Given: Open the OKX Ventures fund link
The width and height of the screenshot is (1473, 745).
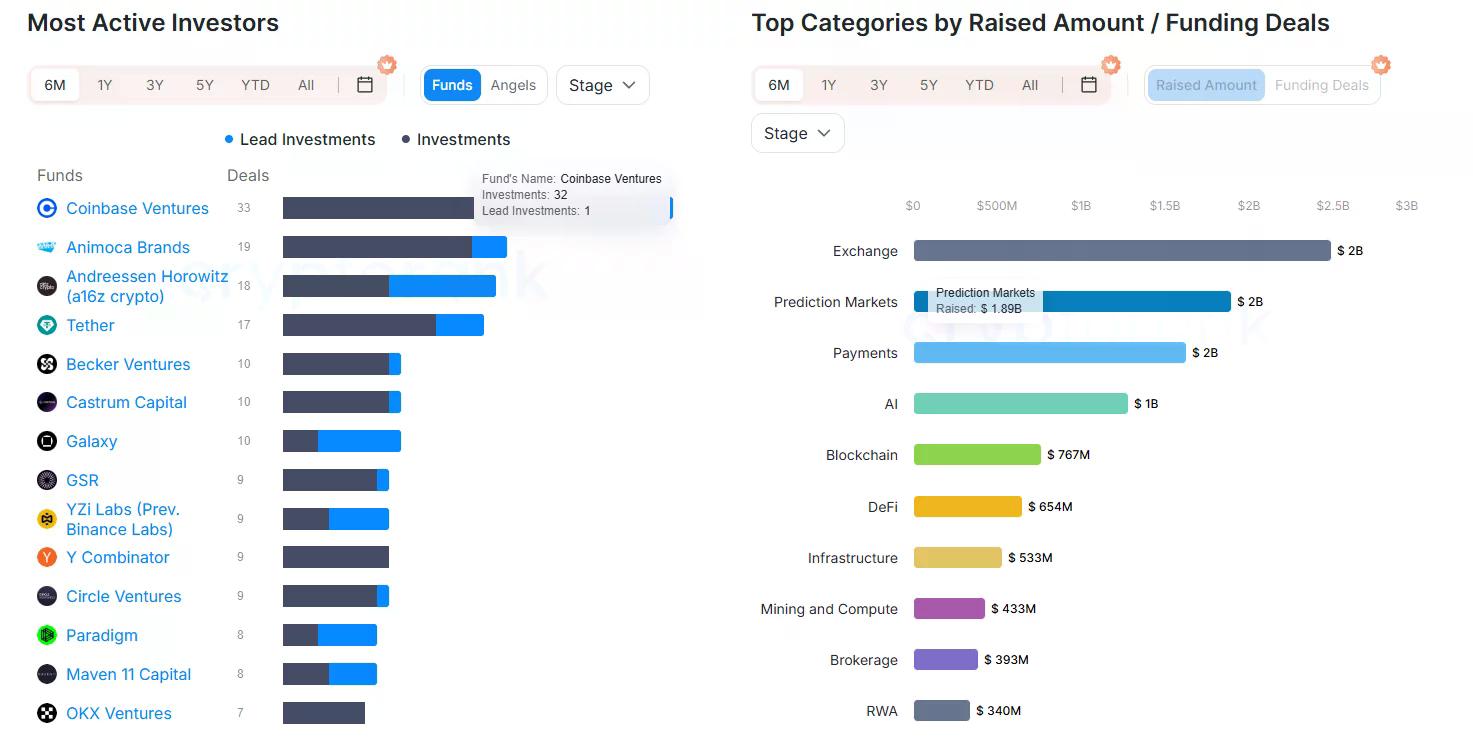Looking at the screenshot, I should [119, 713].
